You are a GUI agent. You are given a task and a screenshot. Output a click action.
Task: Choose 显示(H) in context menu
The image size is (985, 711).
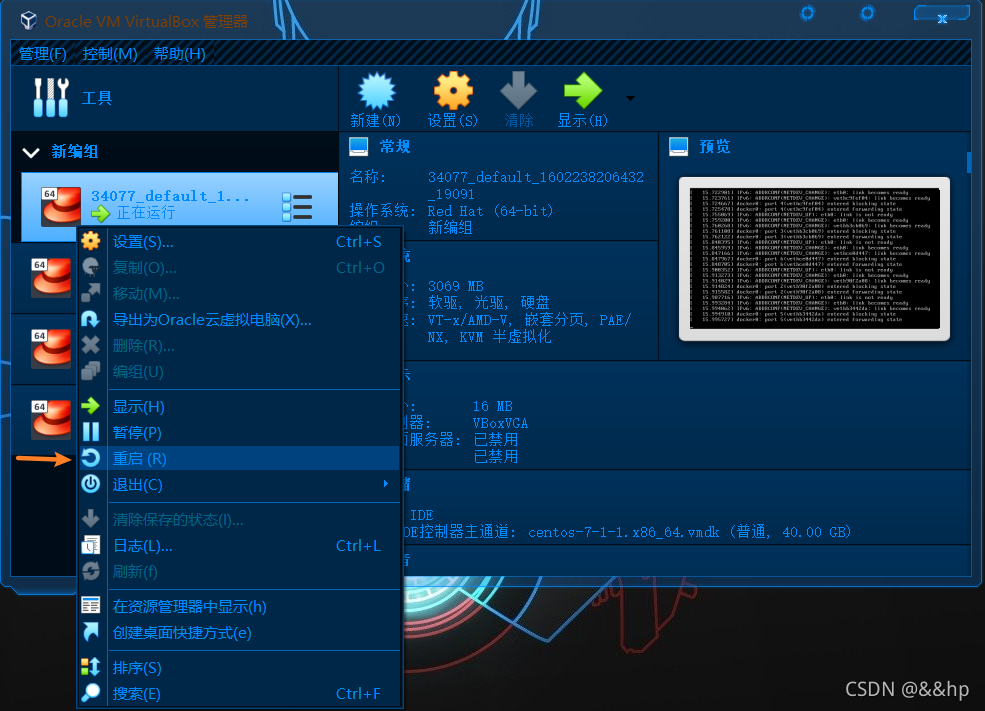click(239, 407)
